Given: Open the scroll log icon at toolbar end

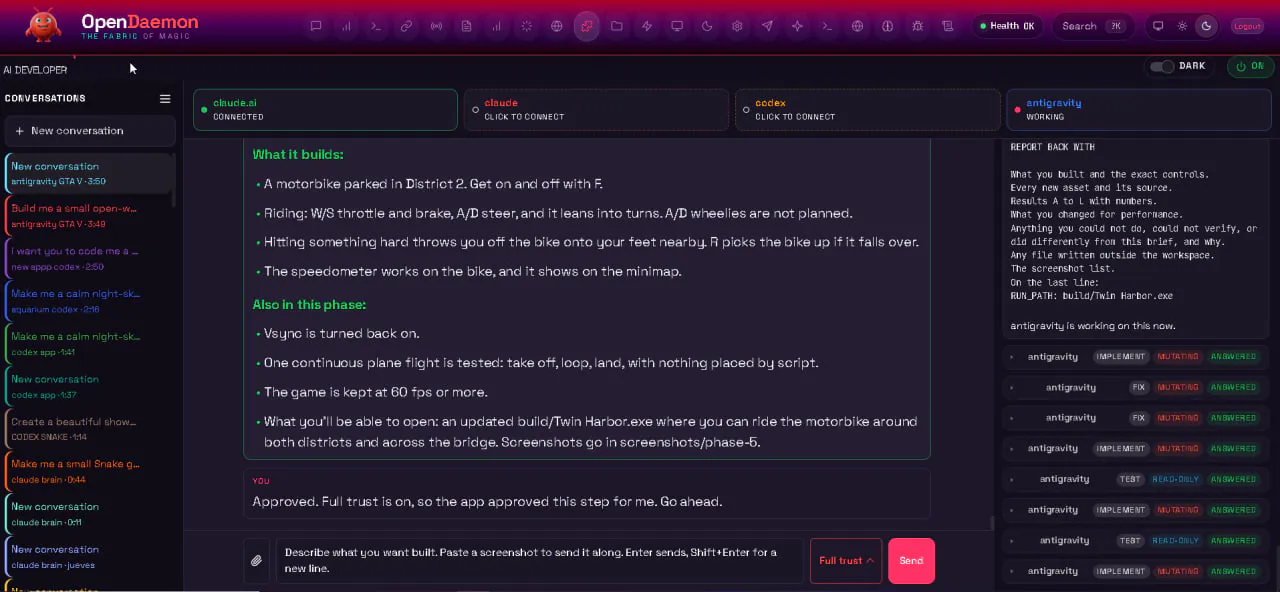Looking at the screenshot, I should click(948, 26).
